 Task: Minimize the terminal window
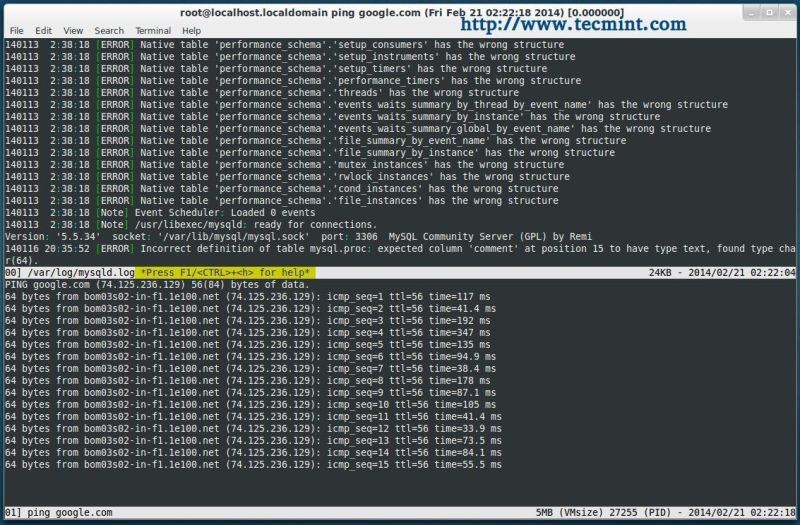click(x=751, y=13)
